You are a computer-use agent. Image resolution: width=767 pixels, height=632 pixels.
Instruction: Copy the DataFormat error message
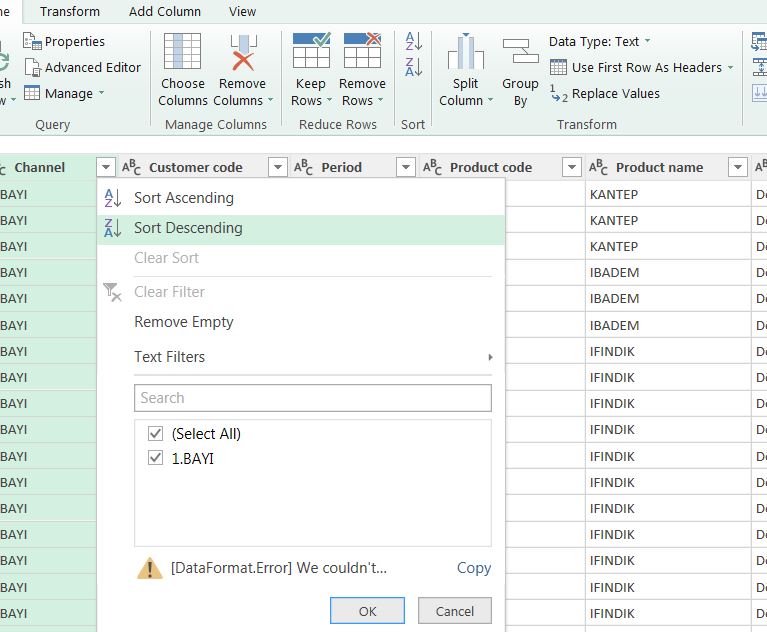click(x=474, y=568)
